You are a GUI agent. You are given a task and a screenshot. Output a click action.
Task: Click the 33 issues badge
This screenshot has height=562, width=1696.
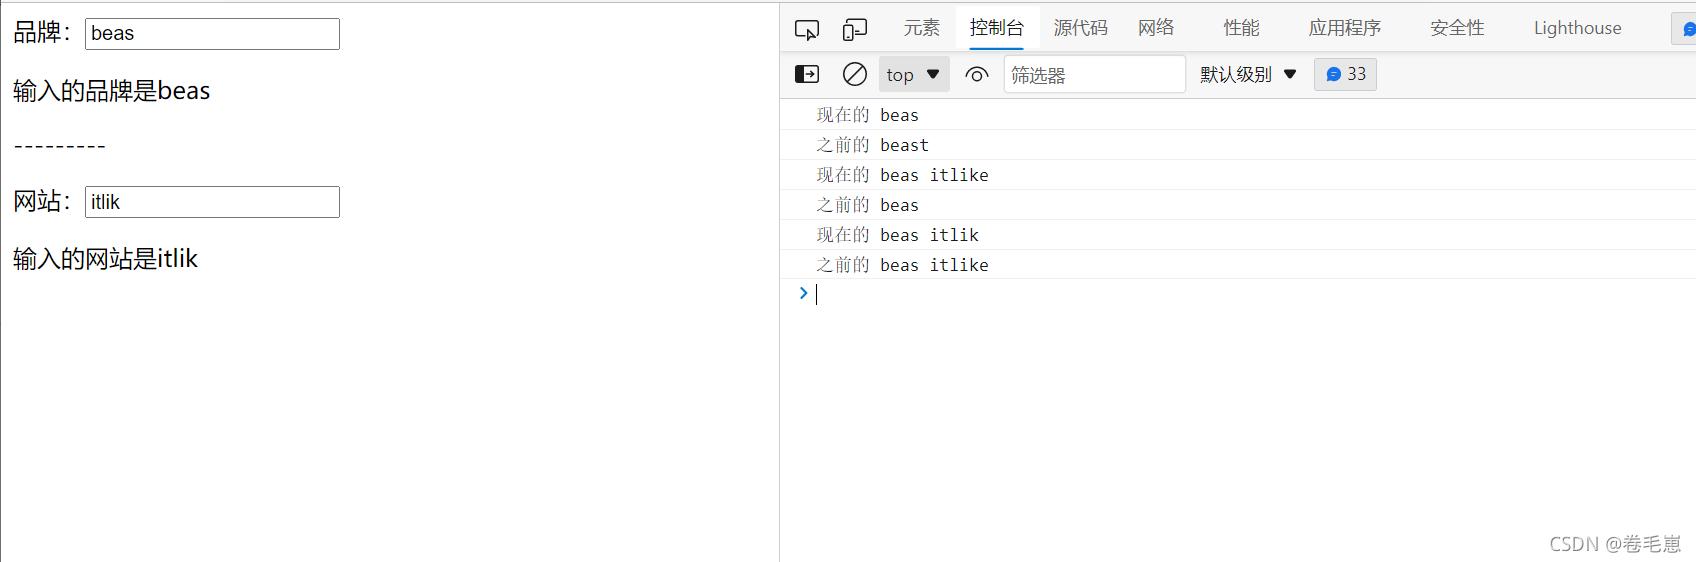tap(1345, 74)
